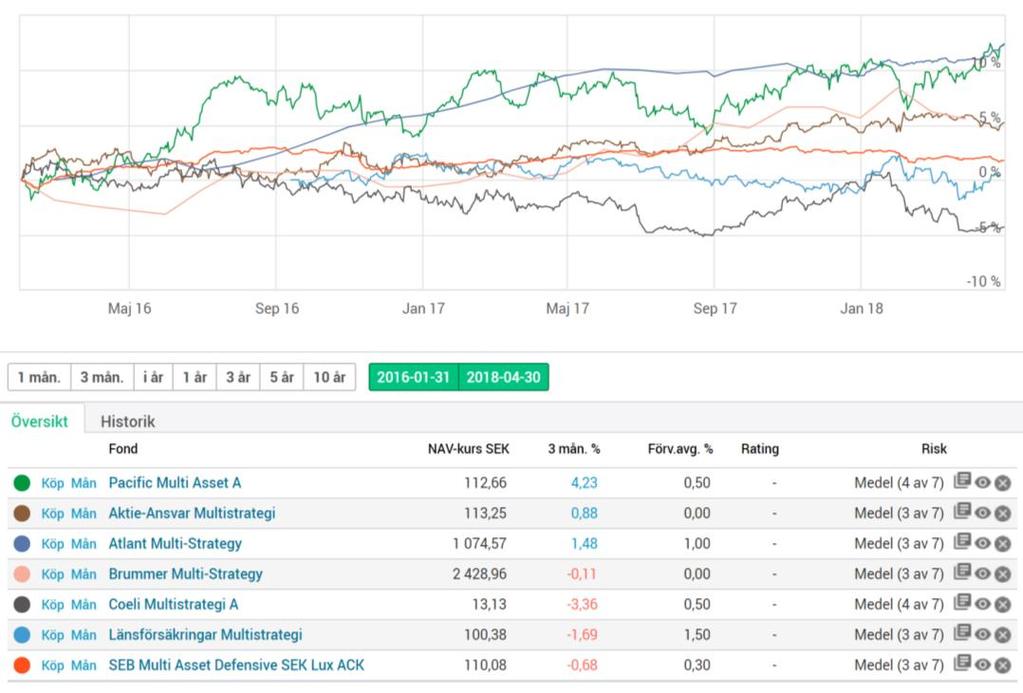The height and width of the screenshot is (693, 1023).
Task: Switch to the Översikt tab
Action: tap(39, 421)
